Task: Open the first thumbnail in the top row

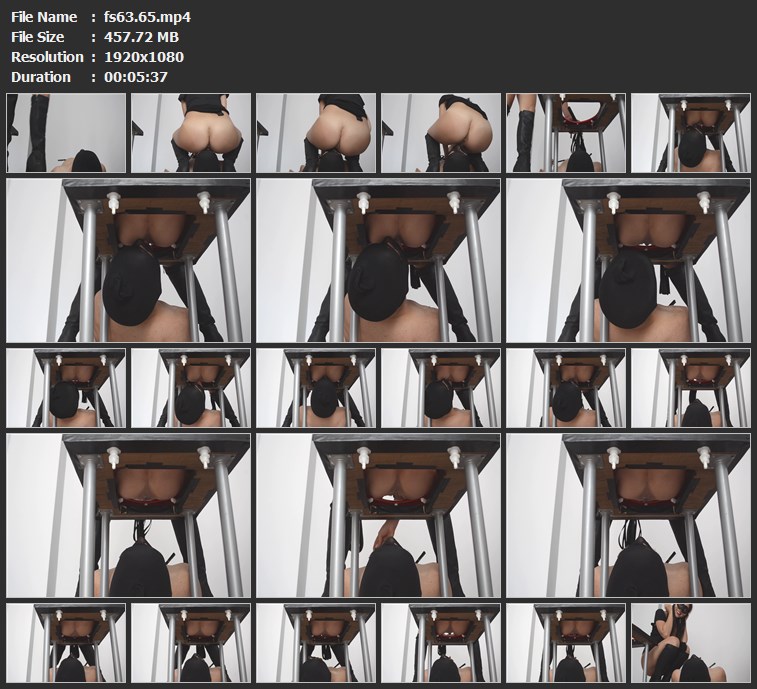Action: (66, 133)
